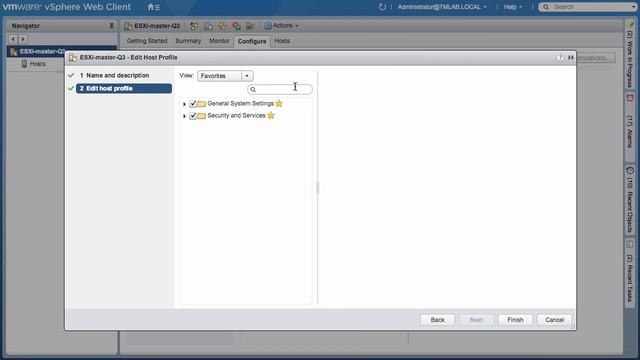Open the Actions dropdown menu
Image resolution: width=640 pixels, height=360 pixels.
point(281,26)
